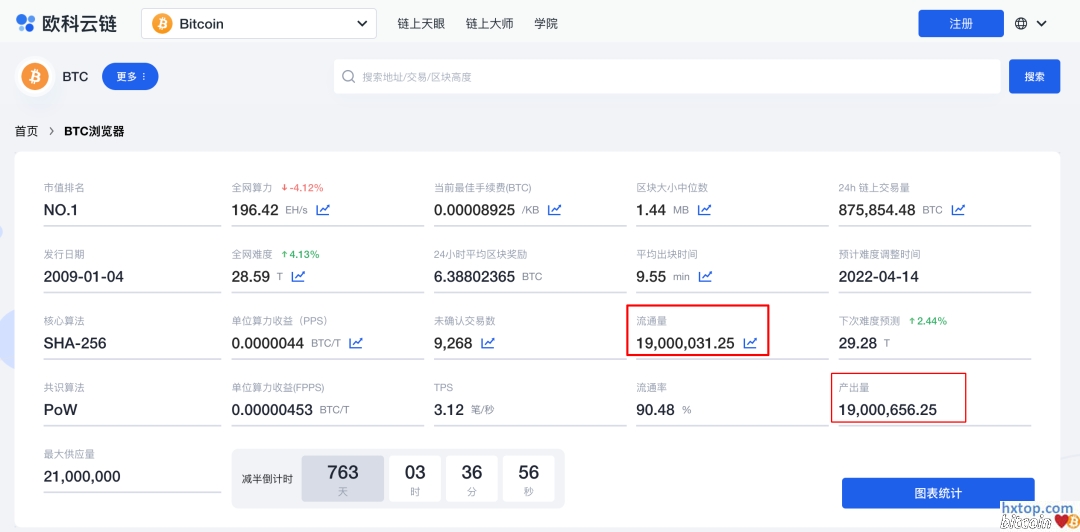Show chart for 24h 链上交易量
The height and width of the screenshot is (532, 1080).
(958, 210)
